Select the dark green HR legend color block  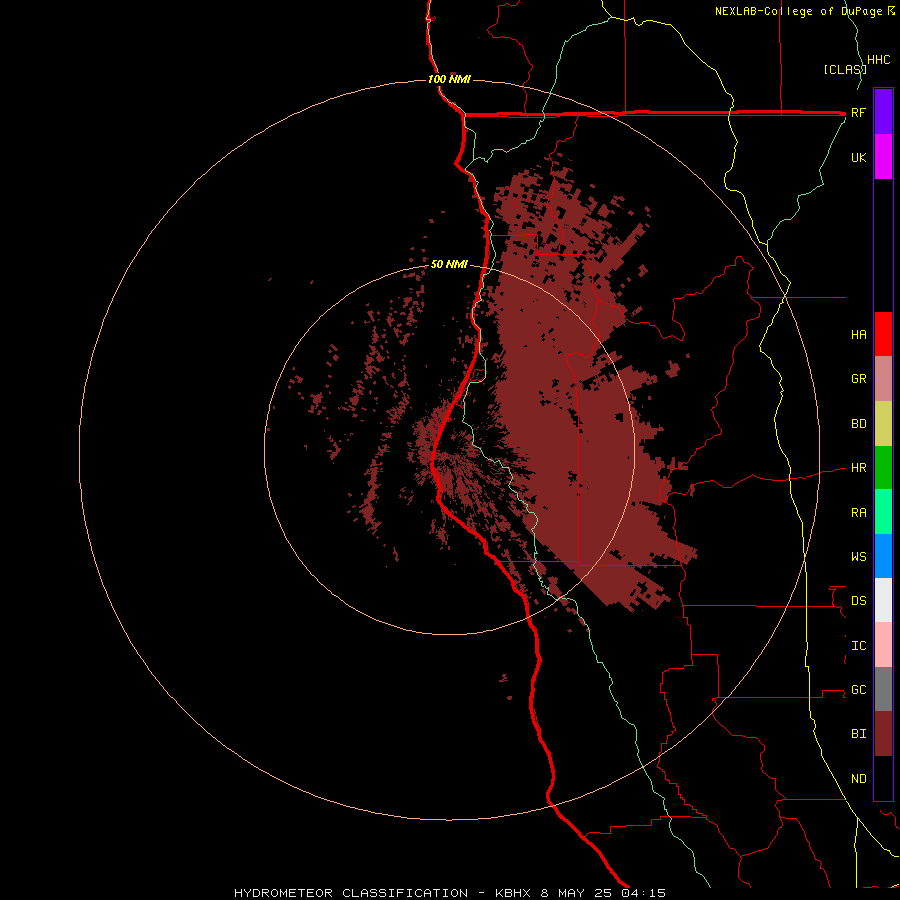[x=883, y=468]
